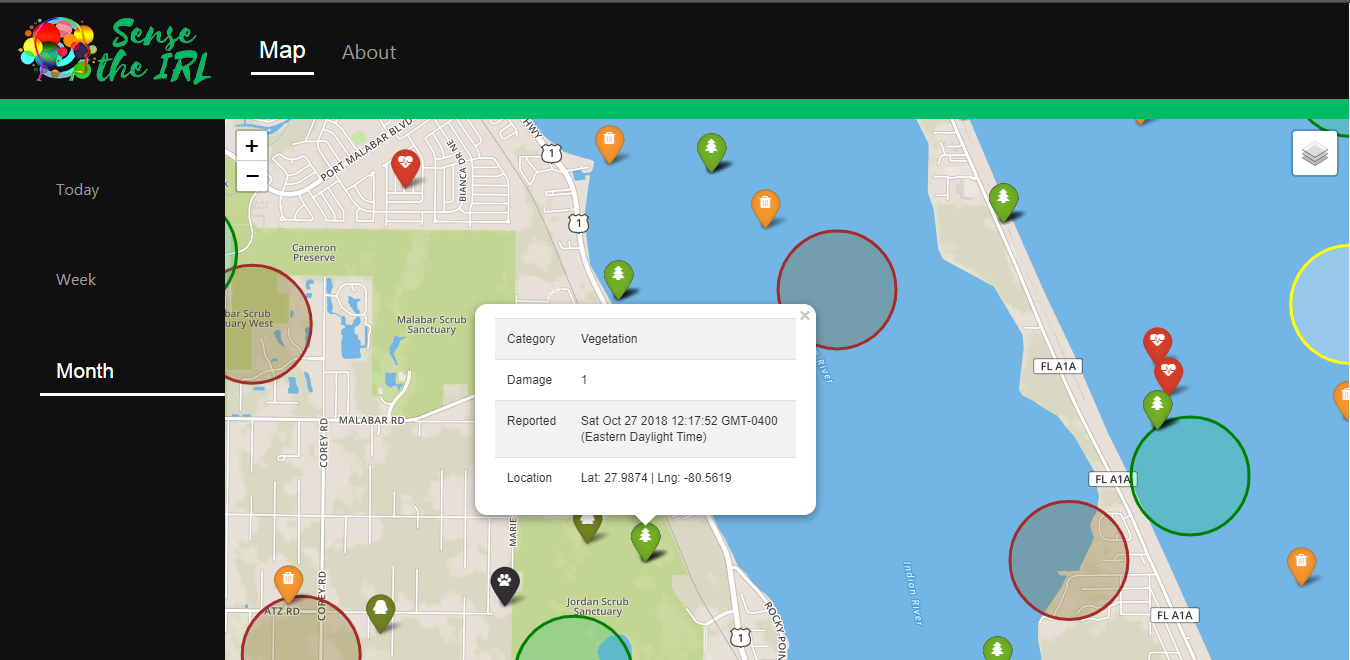Click red circle over Malabar Scrub Sanctuary West
The height and width of the screenshot is (660, 1350).
262,323
